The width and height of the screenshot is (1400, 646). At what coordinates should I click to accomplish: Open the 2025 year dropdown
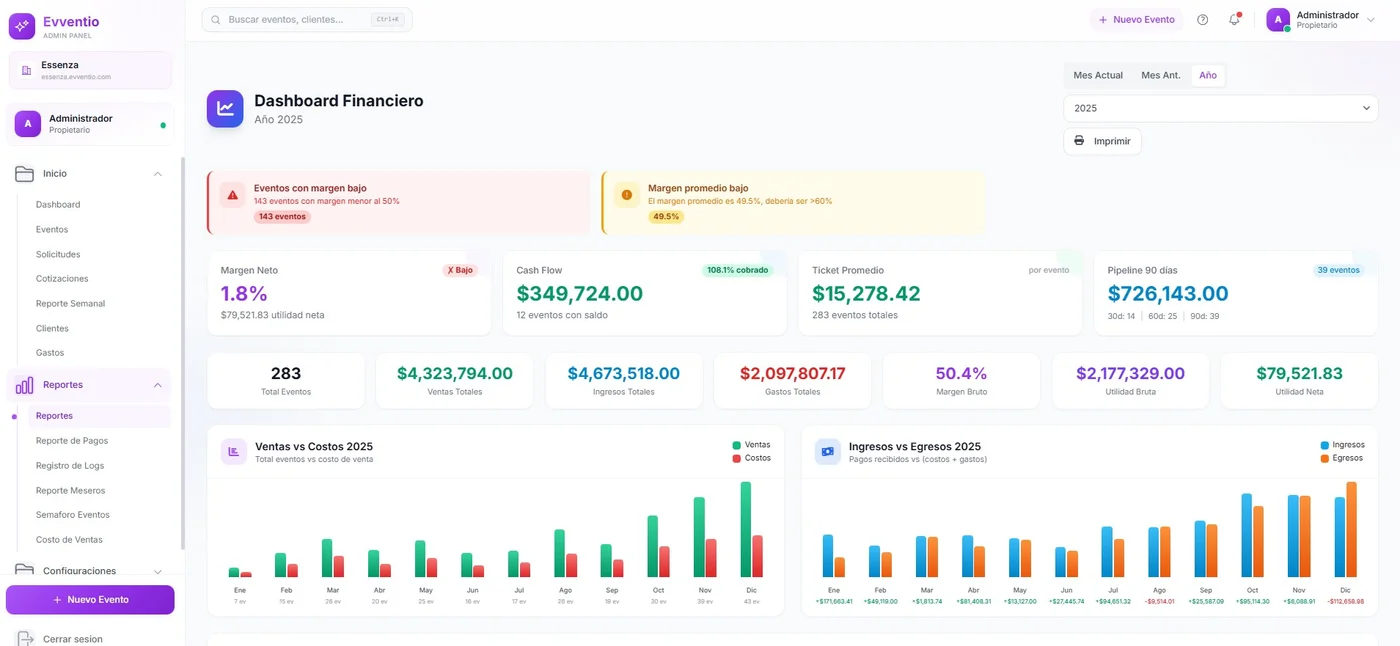pos(1220,108)
